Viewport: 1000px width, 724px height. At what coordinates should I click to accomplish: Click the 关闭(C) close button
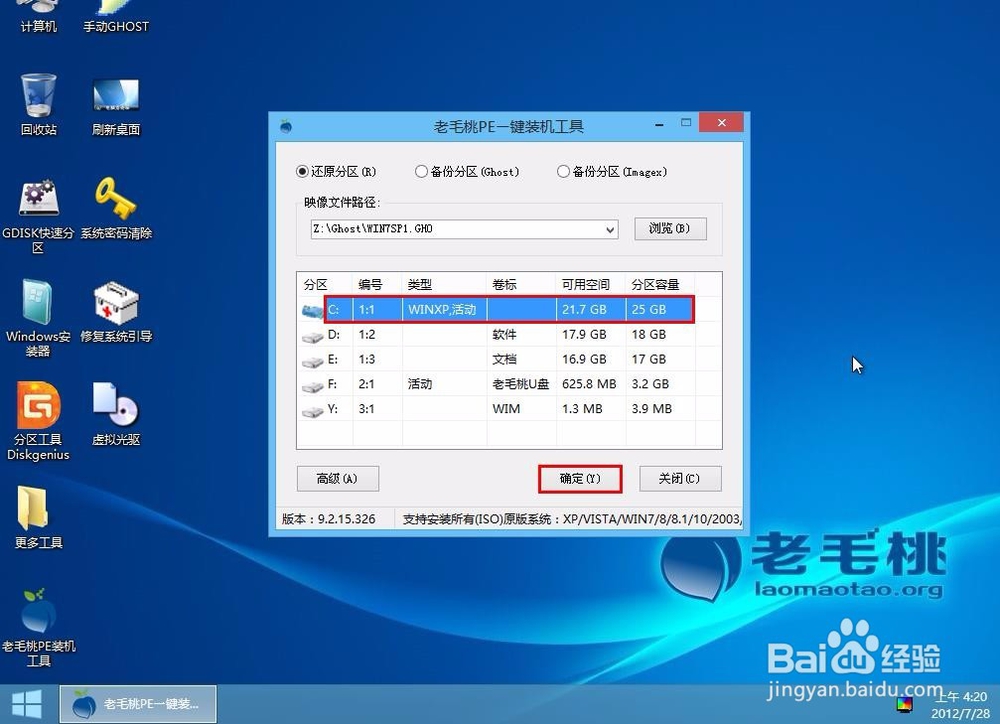680,478
